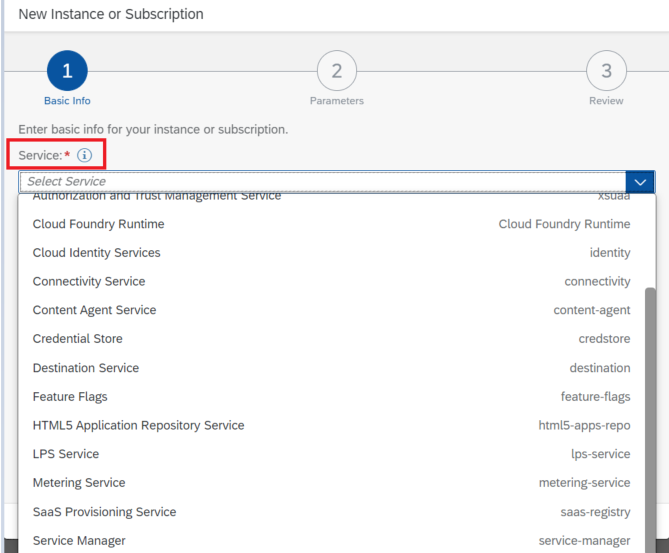The width and height of the screenshot is (669, 553).
Task: Choose Cloud Foundry Runtime from the list
Action: [x=332, y=224]
